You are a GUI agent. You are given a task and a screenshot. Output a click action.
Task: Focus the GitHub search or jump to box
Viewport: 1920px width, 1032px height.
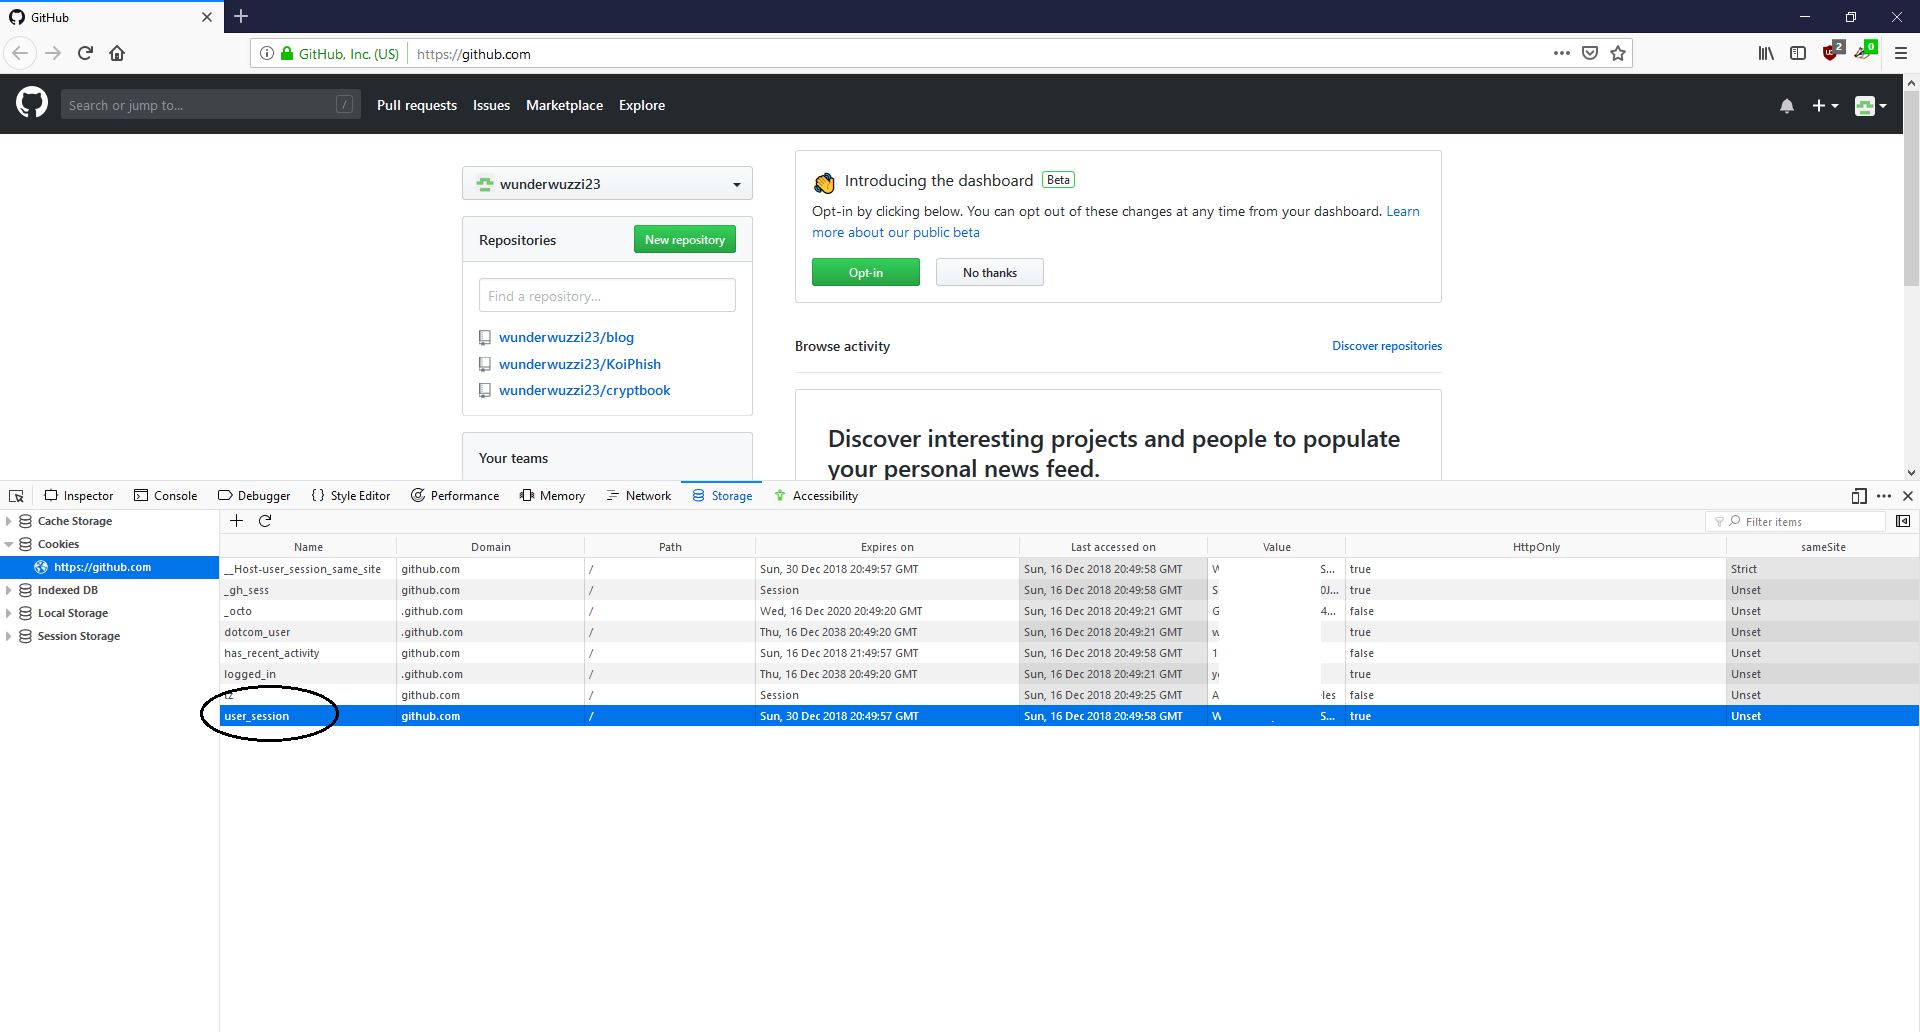pyautogui.click(x=210, y=105)
